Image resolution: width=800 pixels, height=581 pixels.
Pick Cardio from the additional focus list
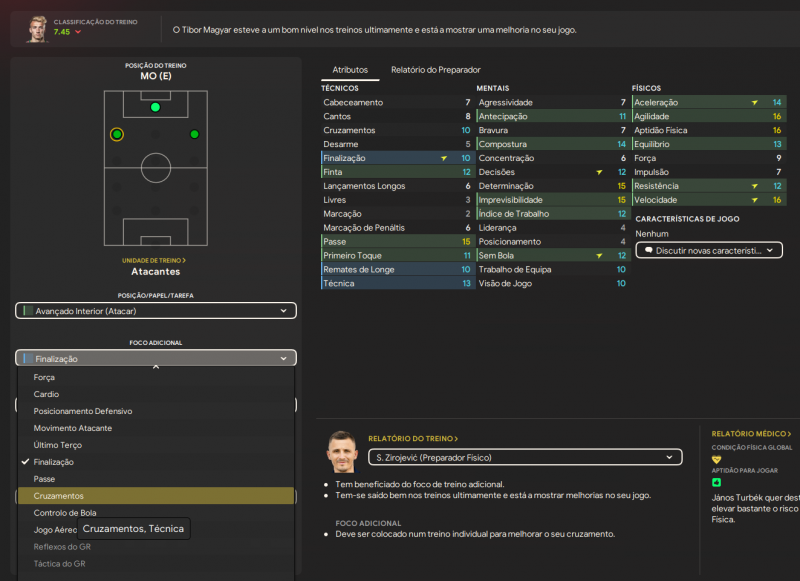[x=46, y=394]
